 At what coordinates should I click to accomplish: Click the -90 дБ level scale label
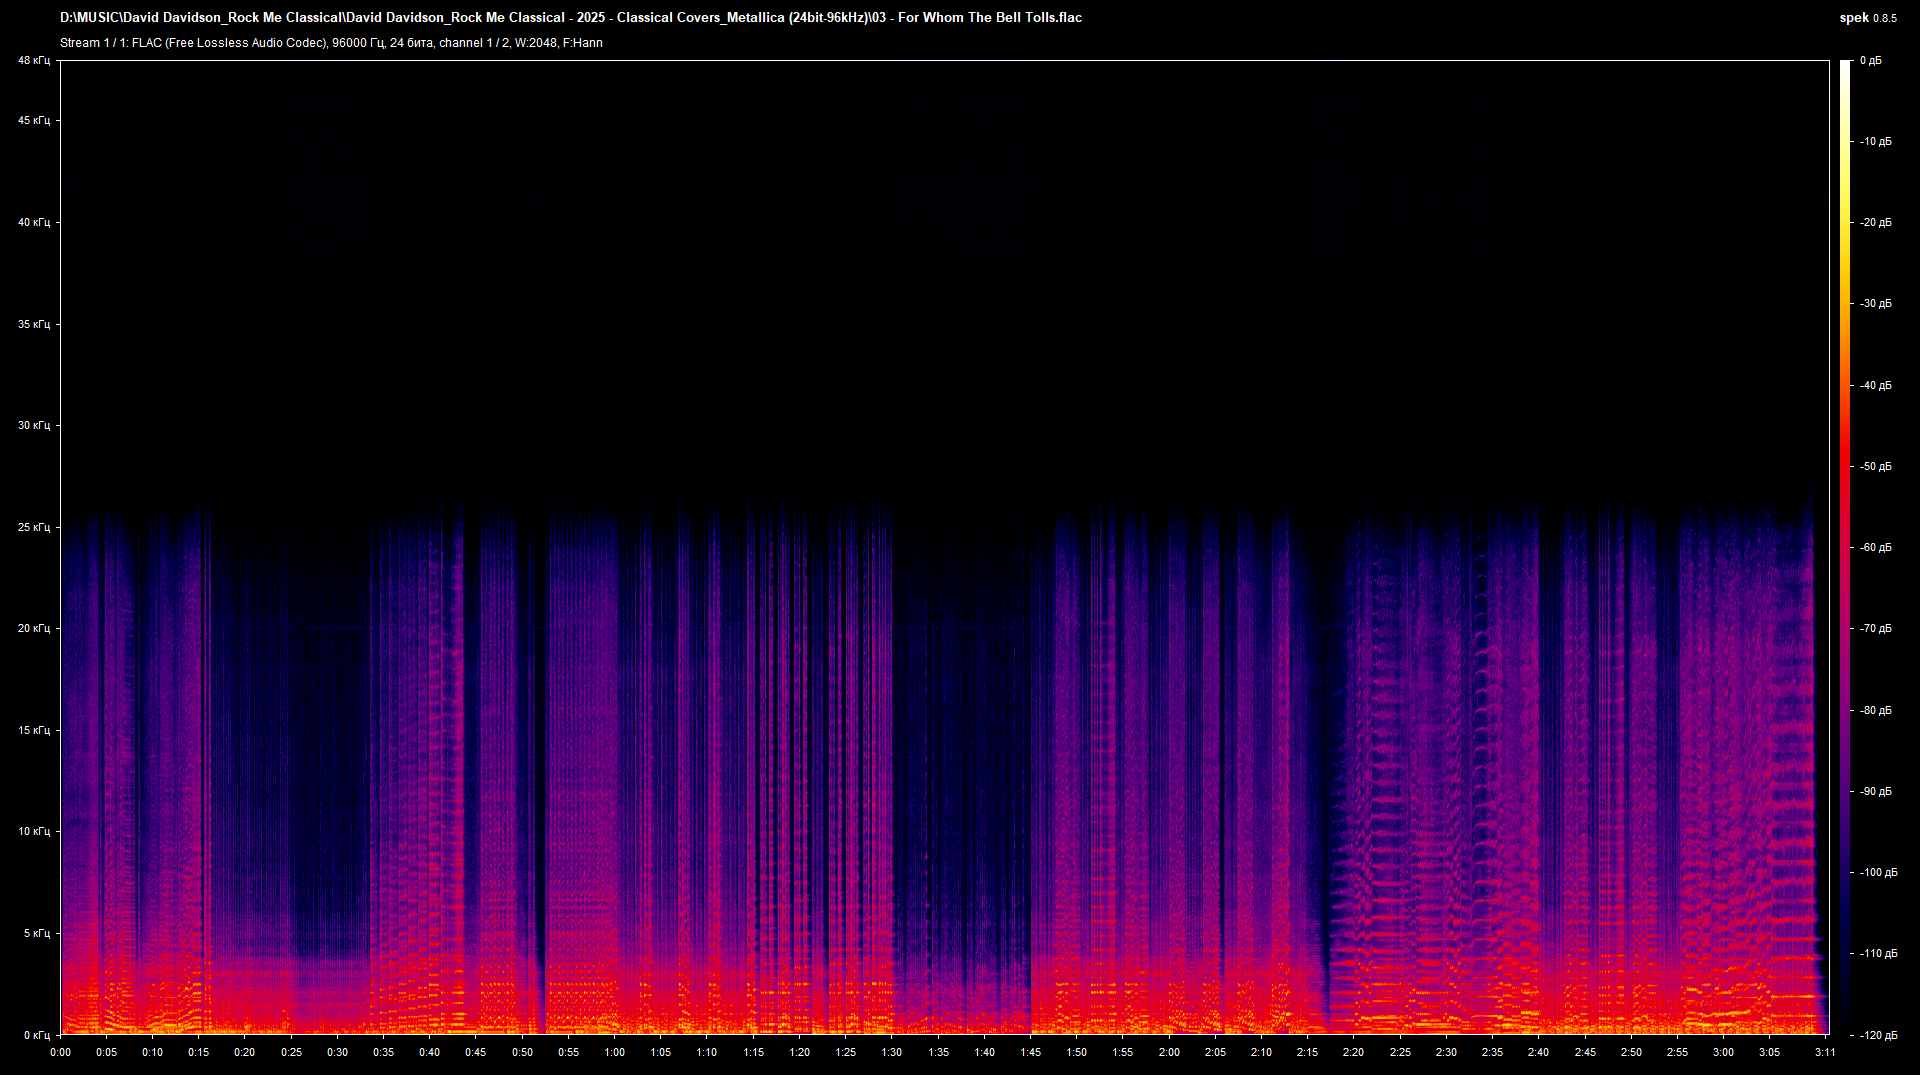click(1876, 791)
